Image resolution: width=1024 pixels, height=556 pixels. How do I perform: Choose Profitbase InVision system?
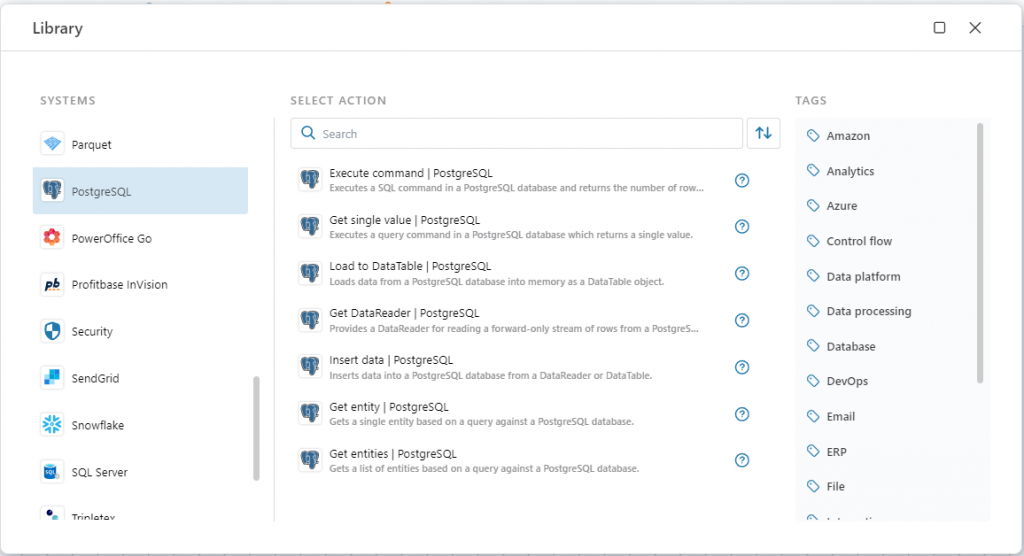pos(140,284)
